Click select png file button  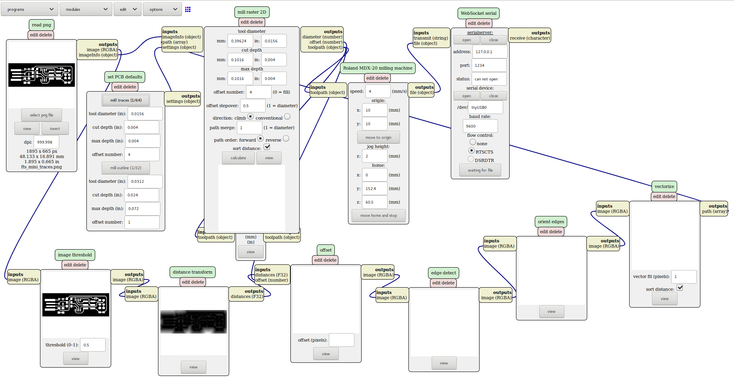(x=41, y=115)
